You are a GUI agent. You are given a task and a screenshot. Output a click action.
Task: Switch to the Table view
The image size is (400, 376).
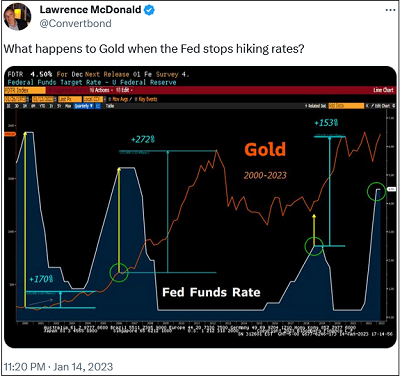(110, 106)
